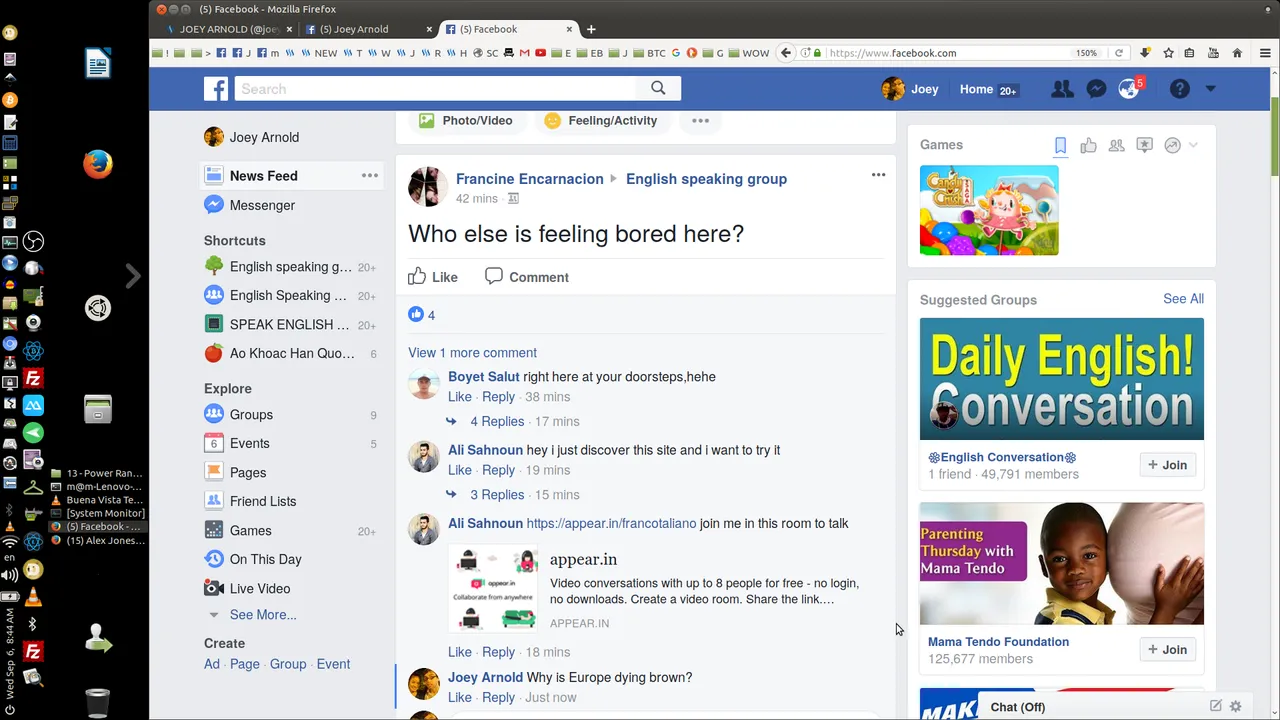The image size is (1280, 720).
Task: Bookmark page with Firefox star icon
Action: pyautogui.click(x=1168, y=53)
